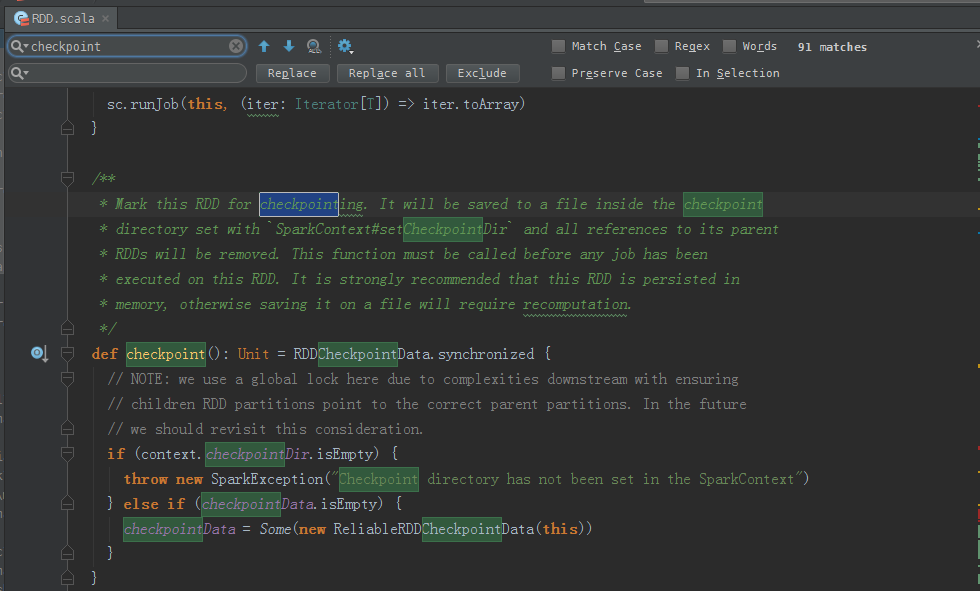Enable the Words checkbox
Viewport: 980px width, 591px height.
click(729, 46)
